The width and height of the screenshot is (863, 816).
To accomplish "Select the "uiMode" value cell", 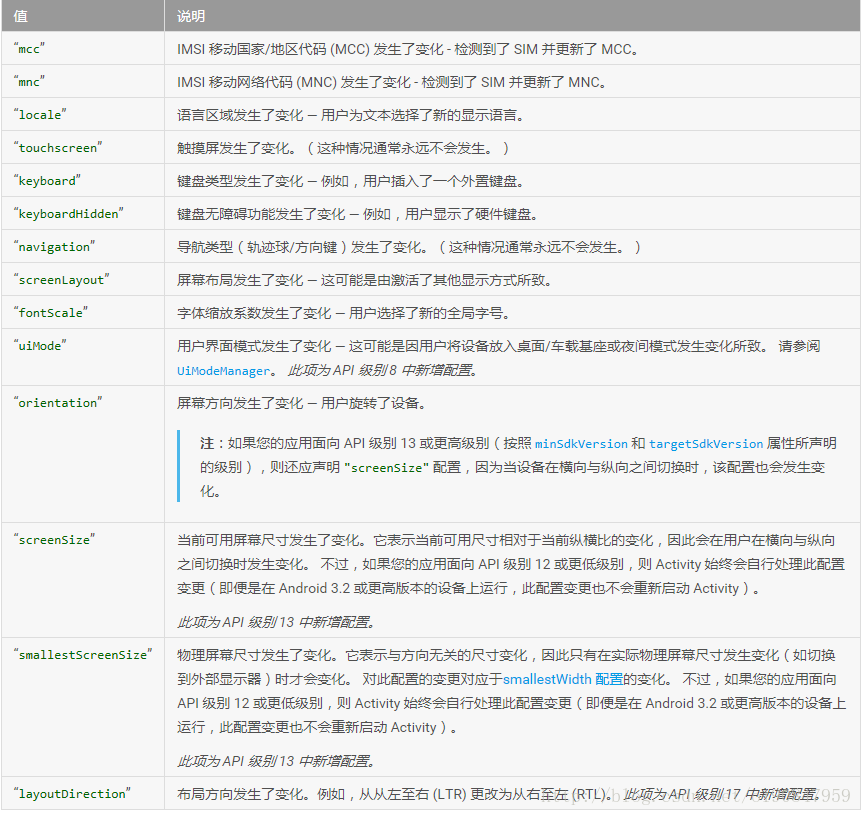I will pos(40,345).
